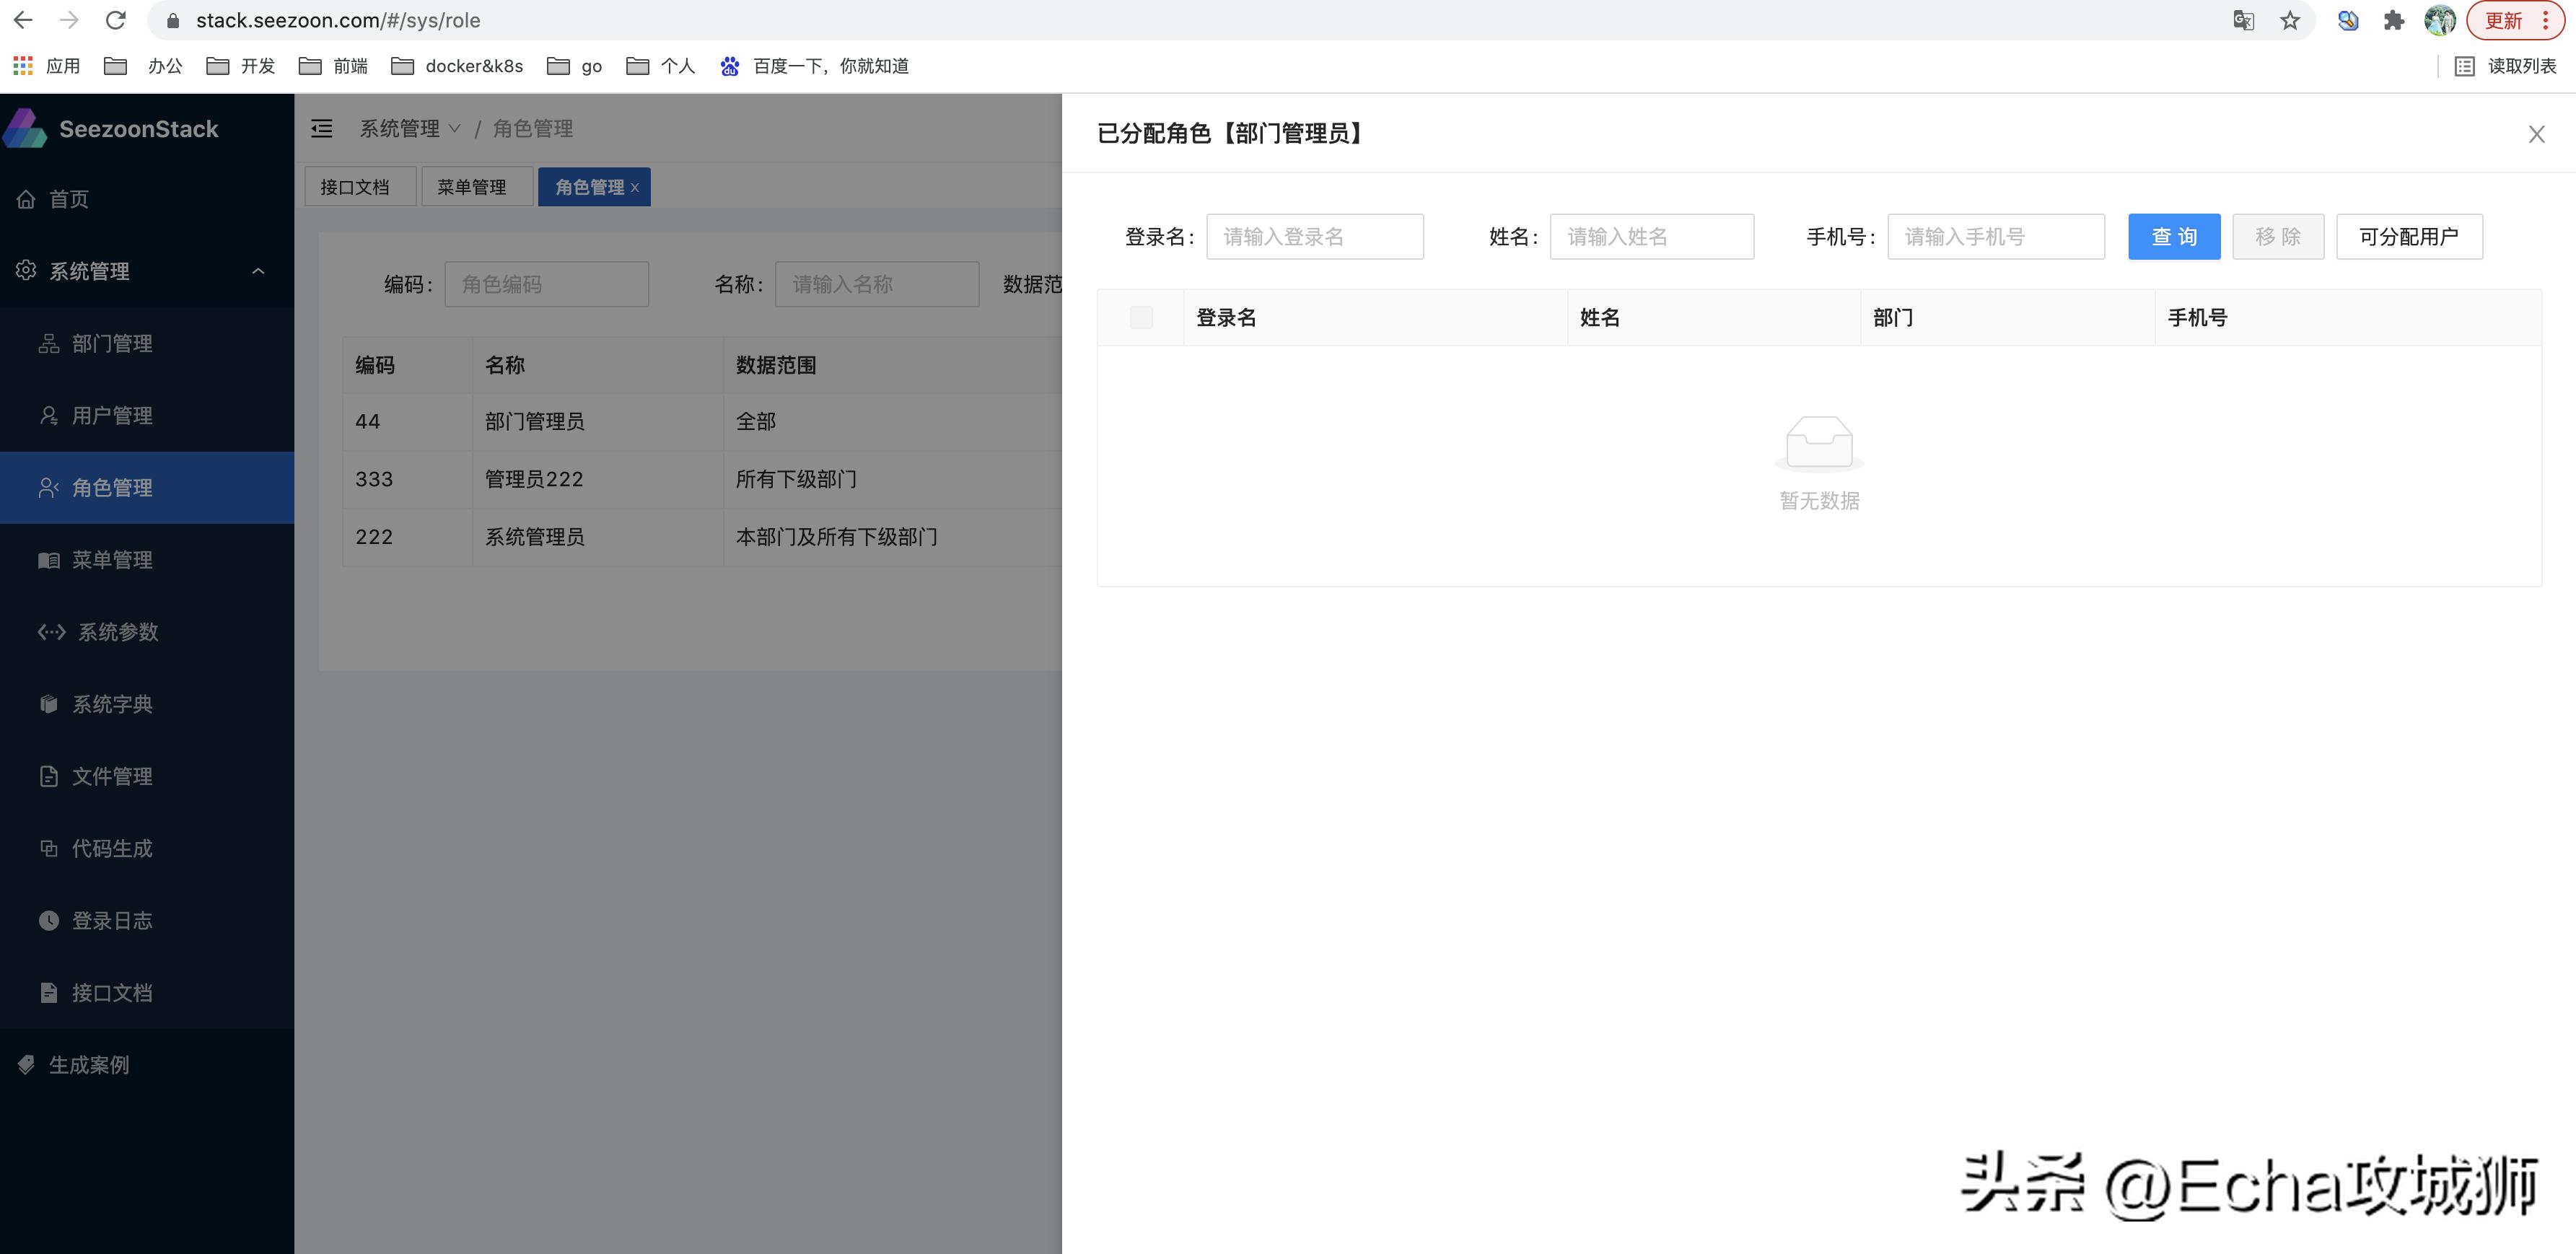
Task: Open the 开发 bookmark folder
Action: [240, 66]
